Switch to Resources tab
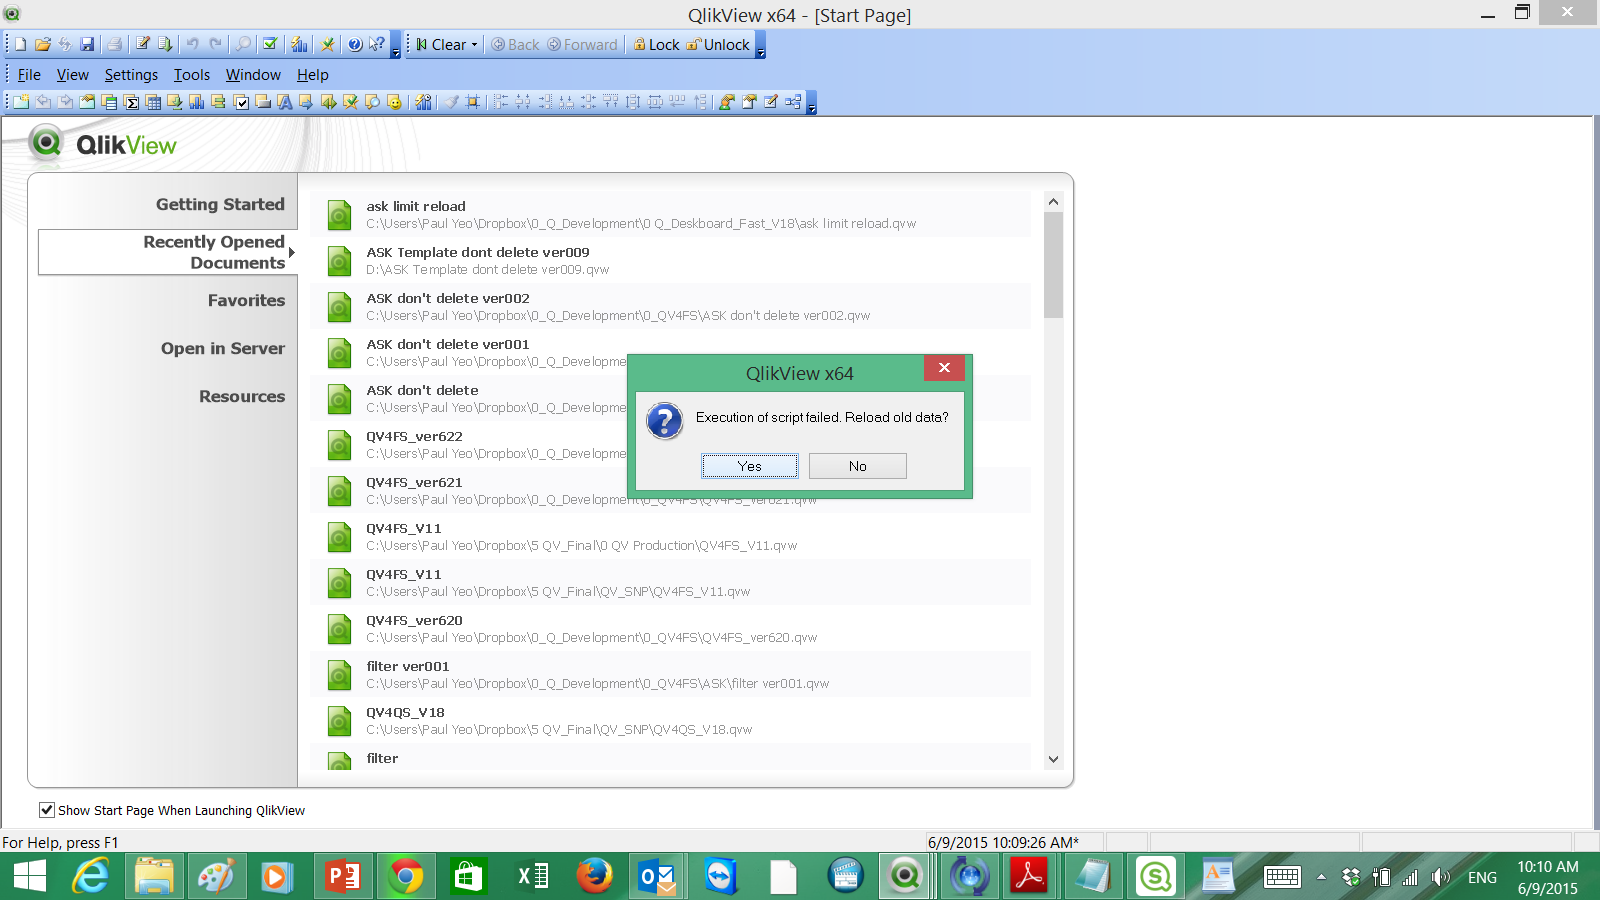This screenshot has width=1600, height=900. pos(241,396)
